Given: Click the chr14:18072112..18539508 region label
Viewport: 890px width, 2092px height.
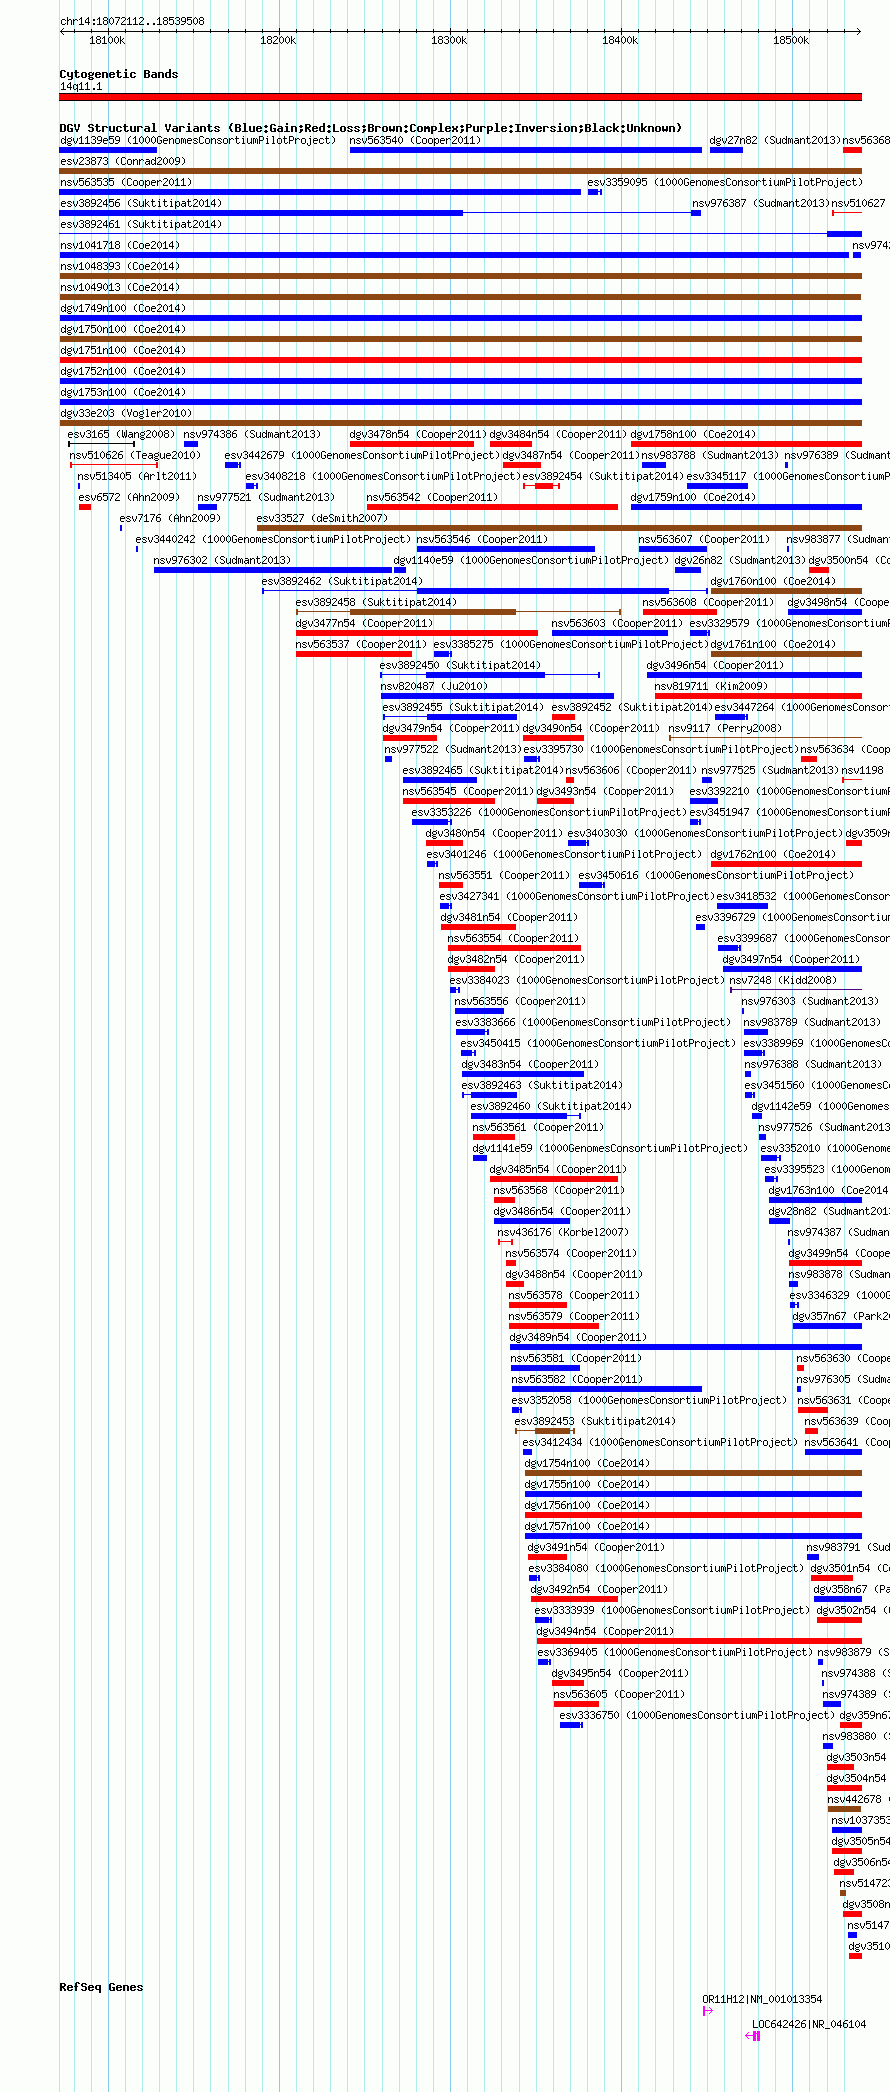Looking at the screenshot, I should click(132, 21).
